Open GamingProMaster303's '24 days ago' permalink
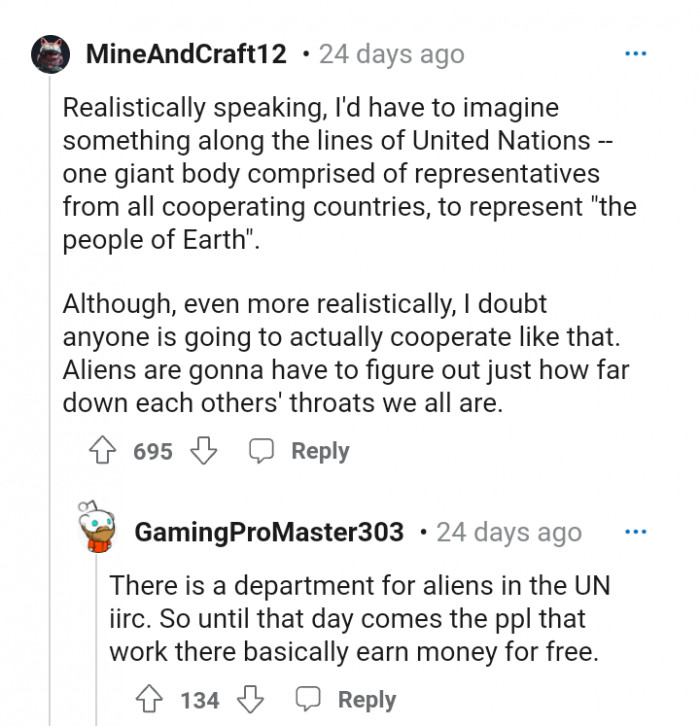Viewport: 700px width, 726px height. 508,532
